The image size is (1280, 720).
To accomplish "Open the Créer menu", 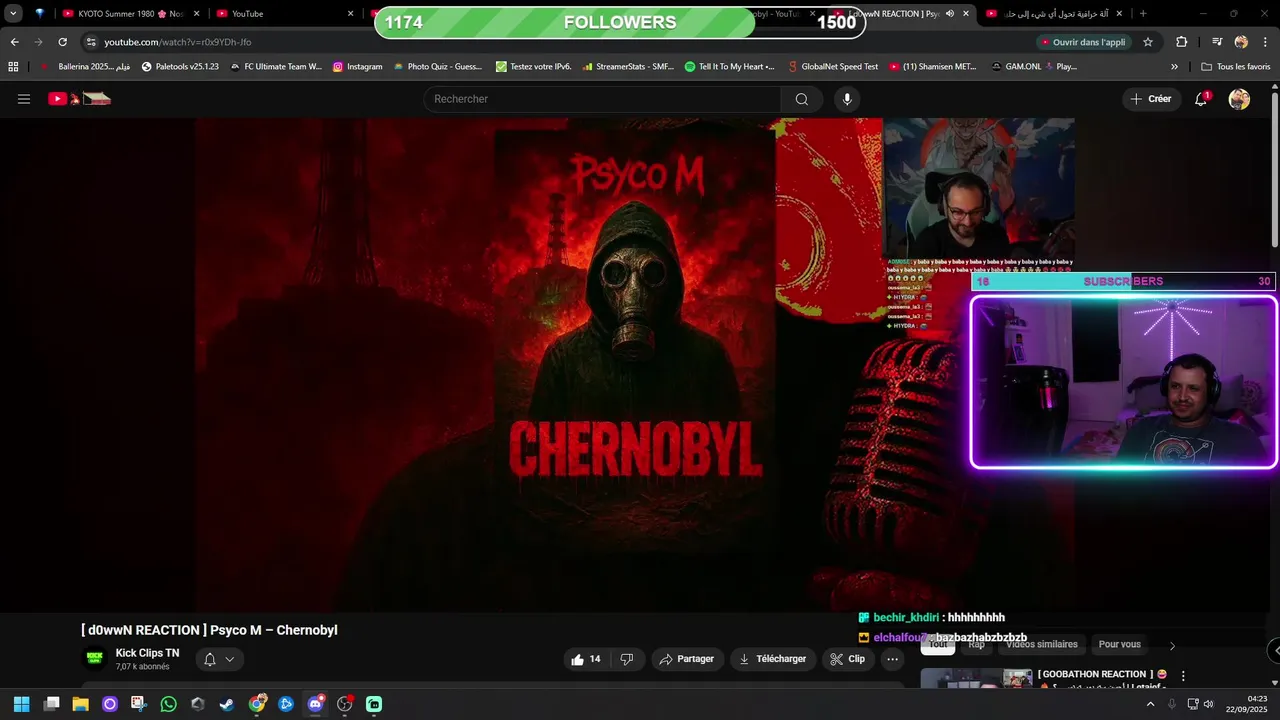I will click(1150, 99).
